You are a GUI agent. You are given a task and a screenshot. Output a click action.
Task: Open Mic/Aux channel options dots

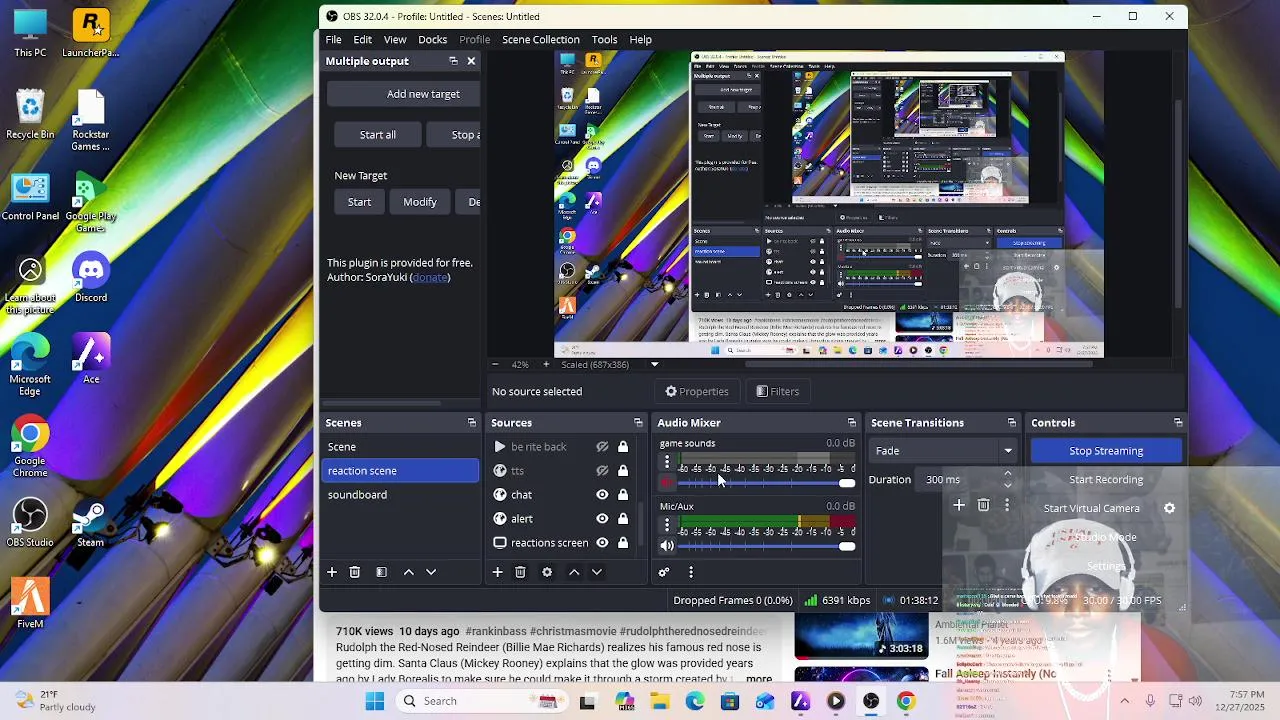[x=667, y=526]
